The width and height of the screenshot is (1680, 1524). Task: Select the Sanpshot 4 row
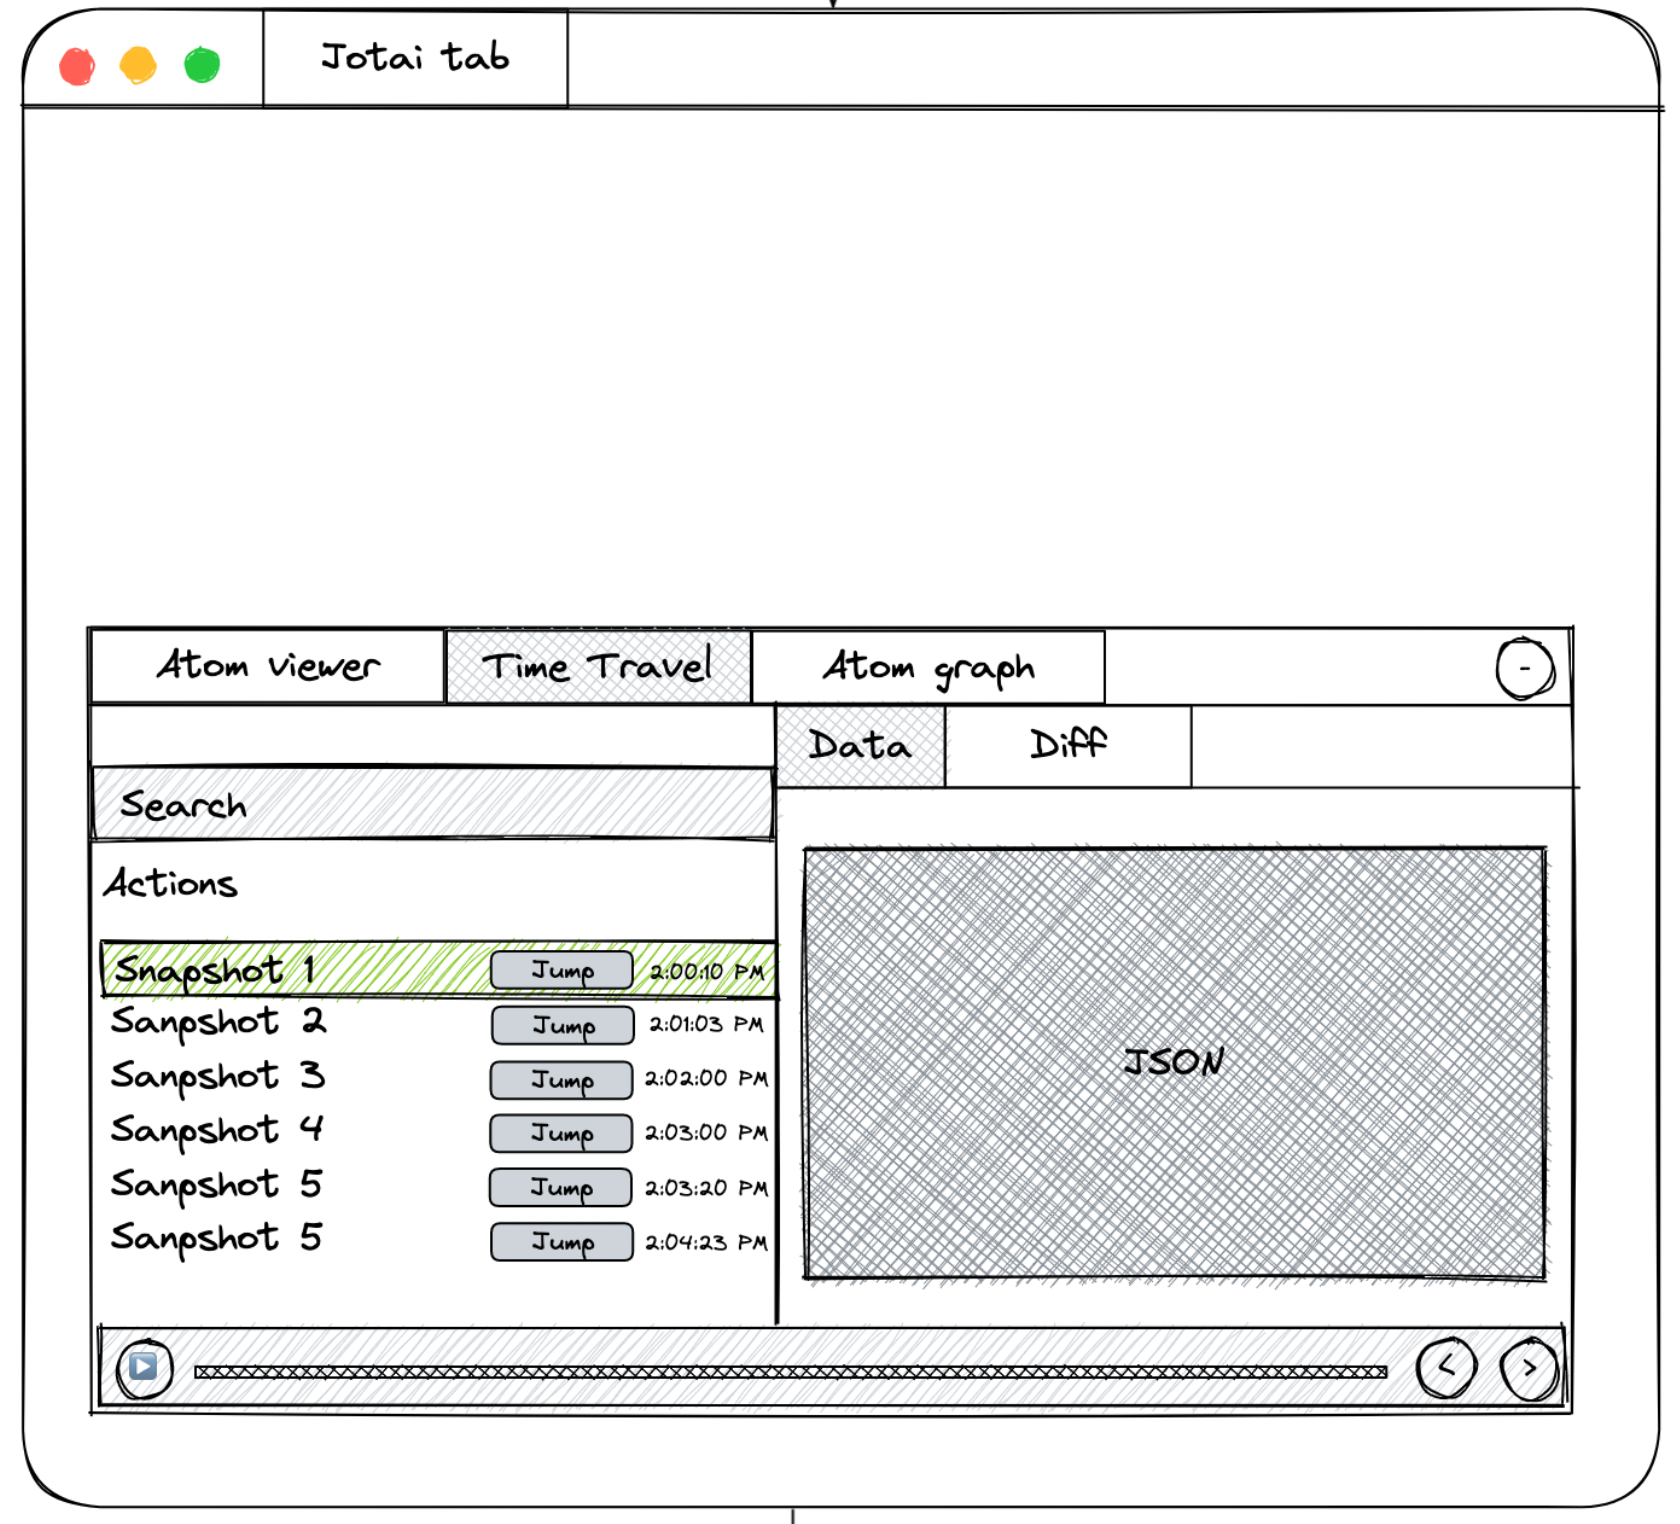(x=438, y=1132)
